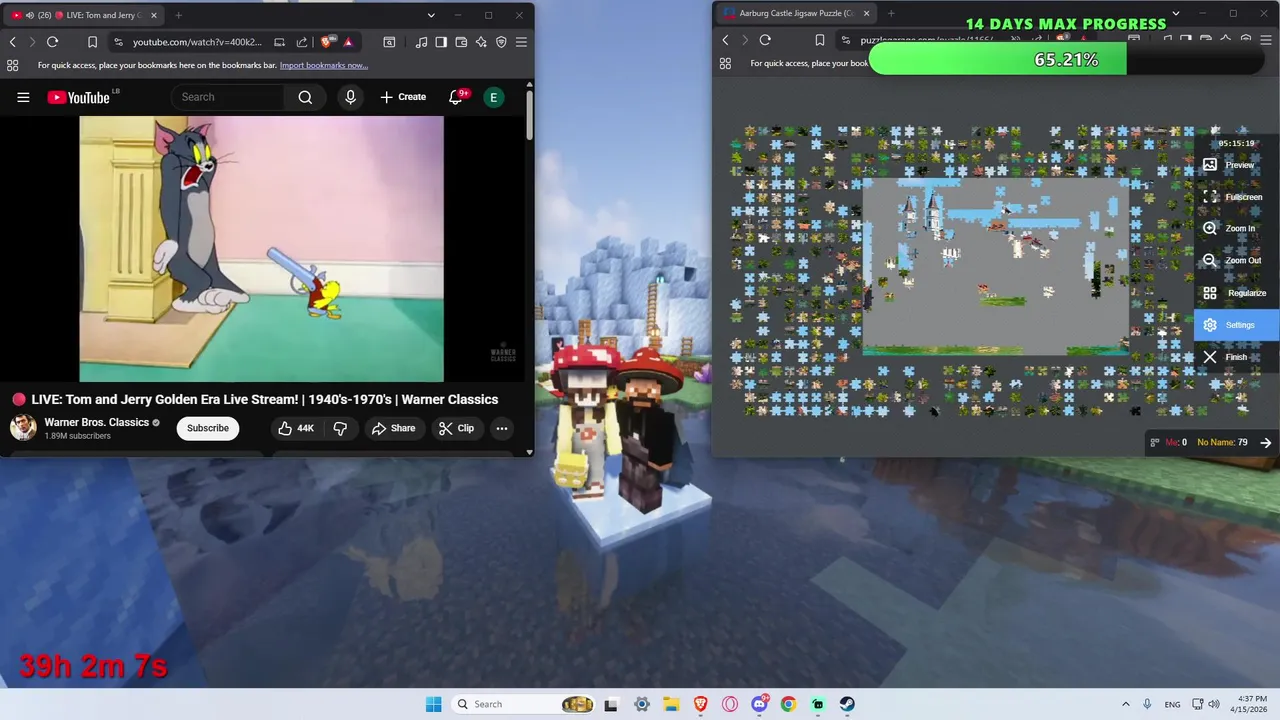Open a new tab in YouTube window

[178, 15]
